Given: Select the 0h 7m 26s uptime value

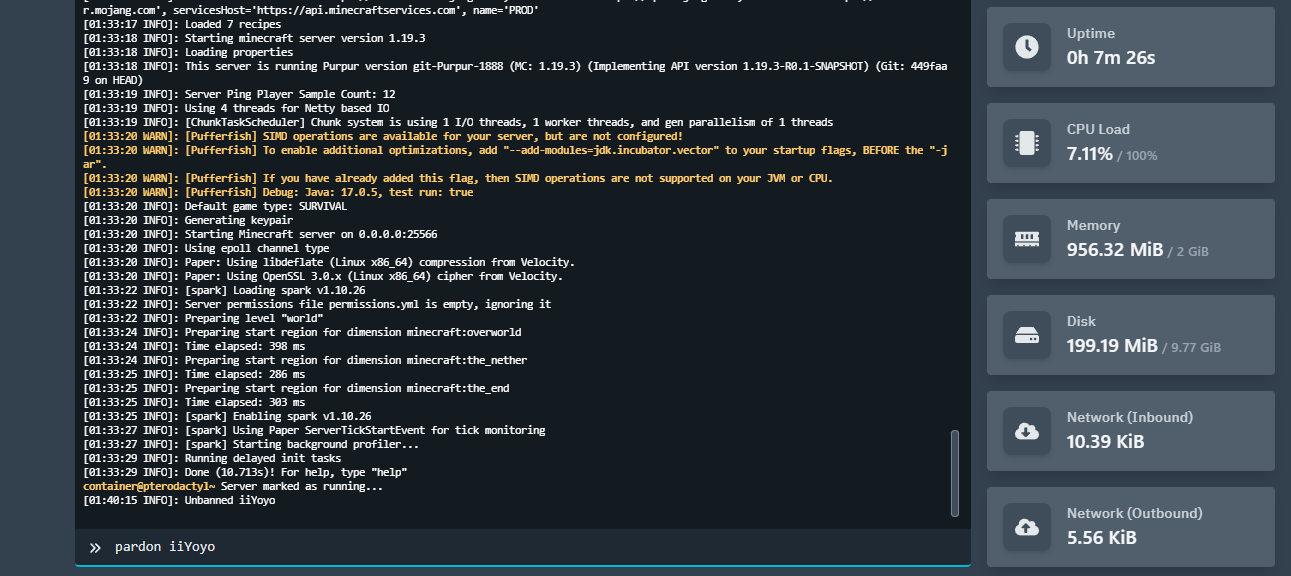Looking at the screenshot, I should point(1110,58).
